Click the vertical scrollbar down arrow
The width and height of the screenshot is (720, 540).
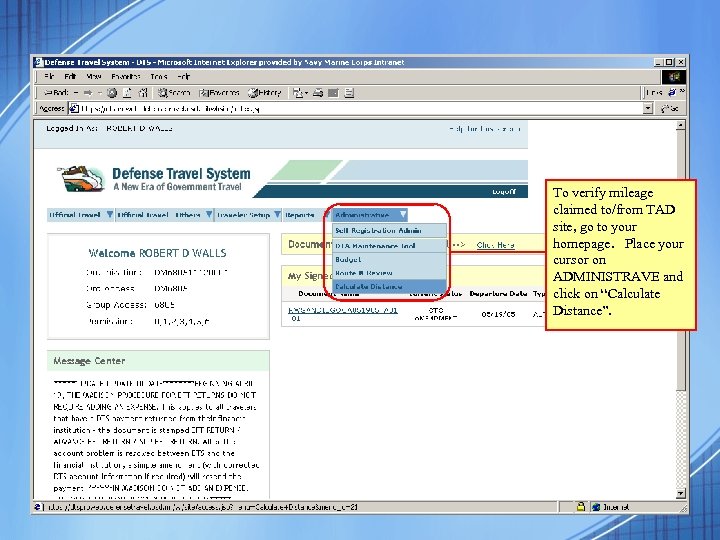pyautogui.click(x=680, y=494)
